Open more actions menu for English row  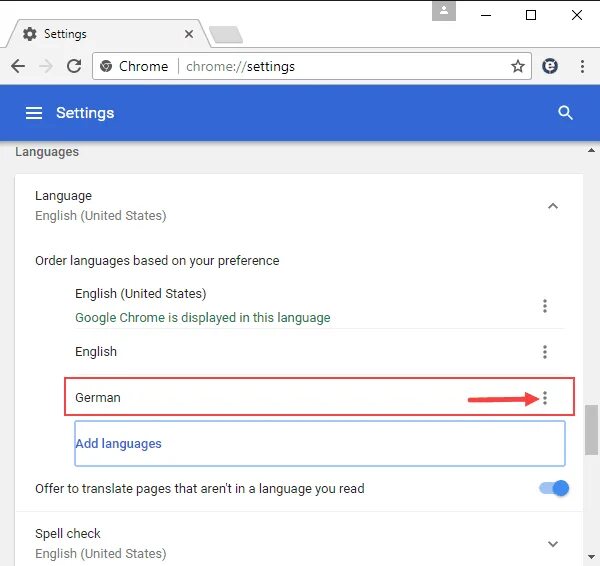pyautogui.click(x=545, y=352)
